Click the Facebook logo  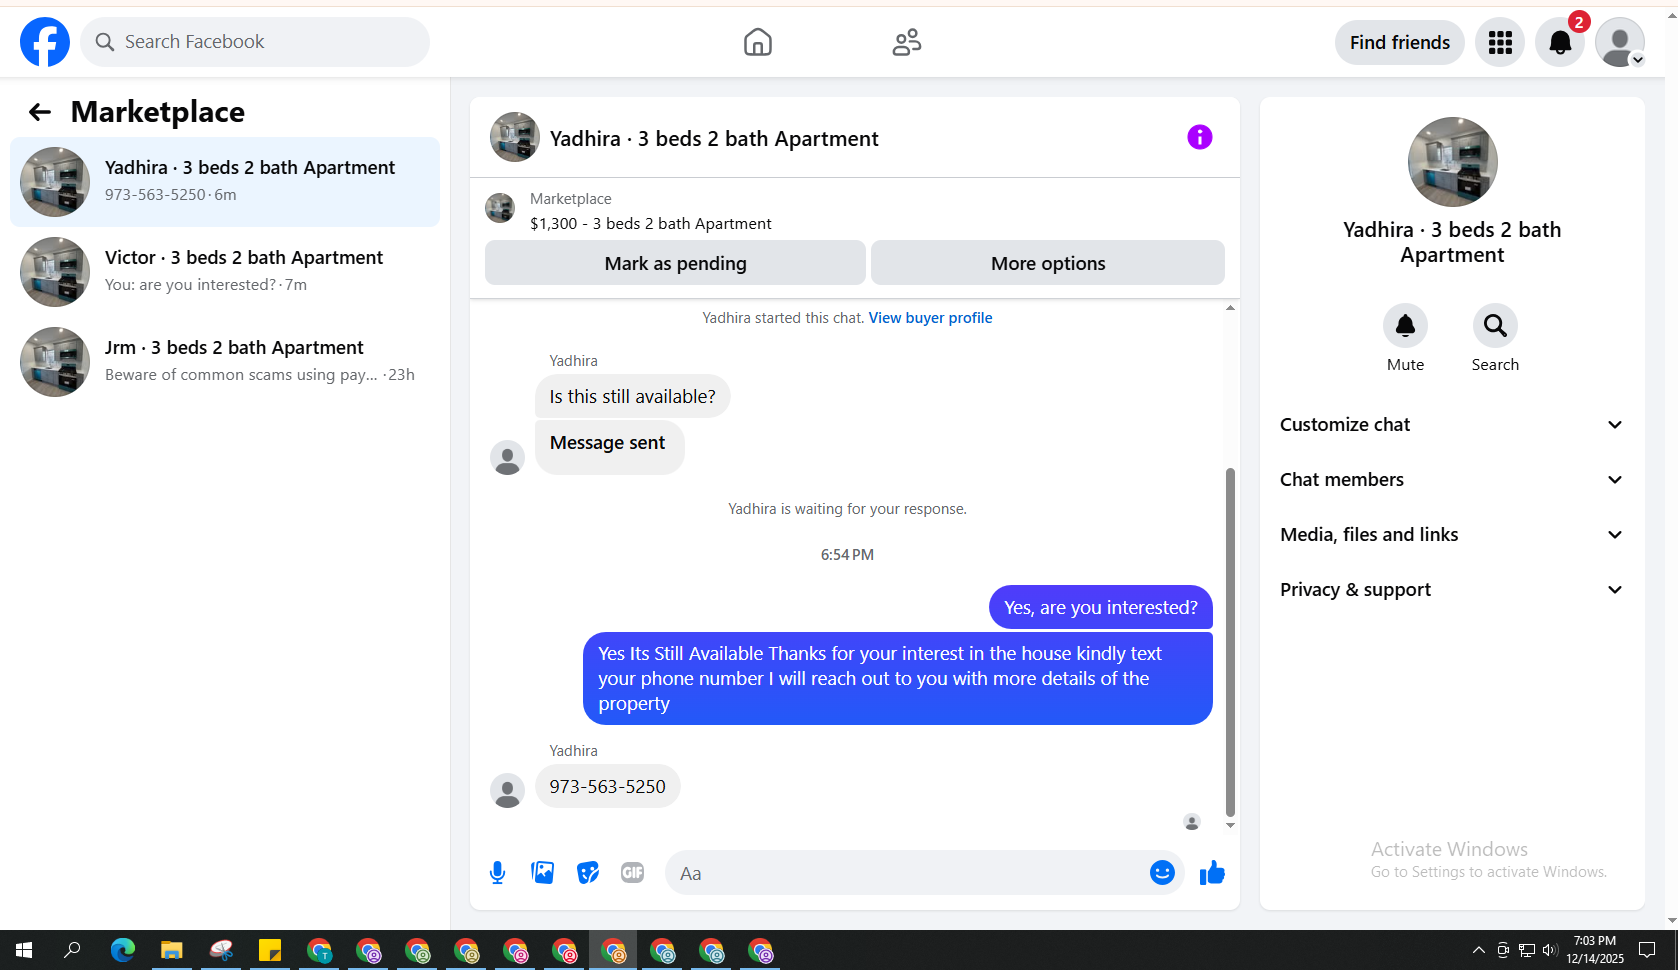pos(45,42)
